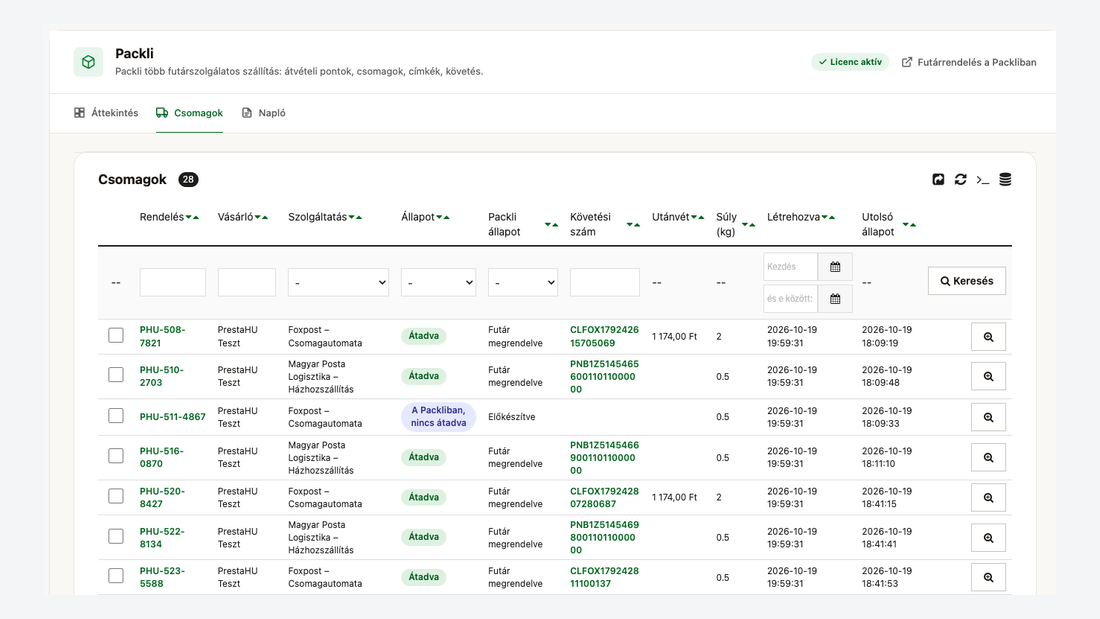Sort Vásárló column descending with down arrow
Screen dimensions: 1100x619
pyautogui.click(x=258, y=218)
